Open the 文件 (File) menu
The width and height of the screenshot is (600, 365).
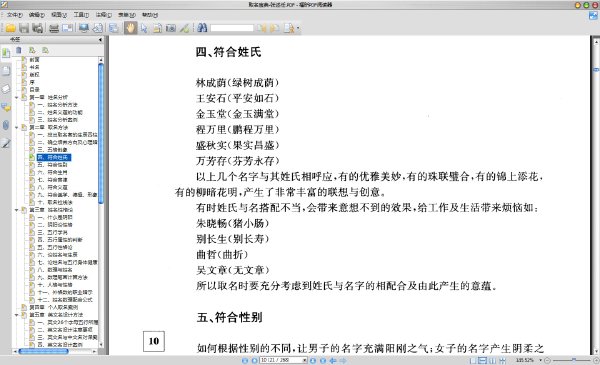pyautogui.click(x=15, y=15)
